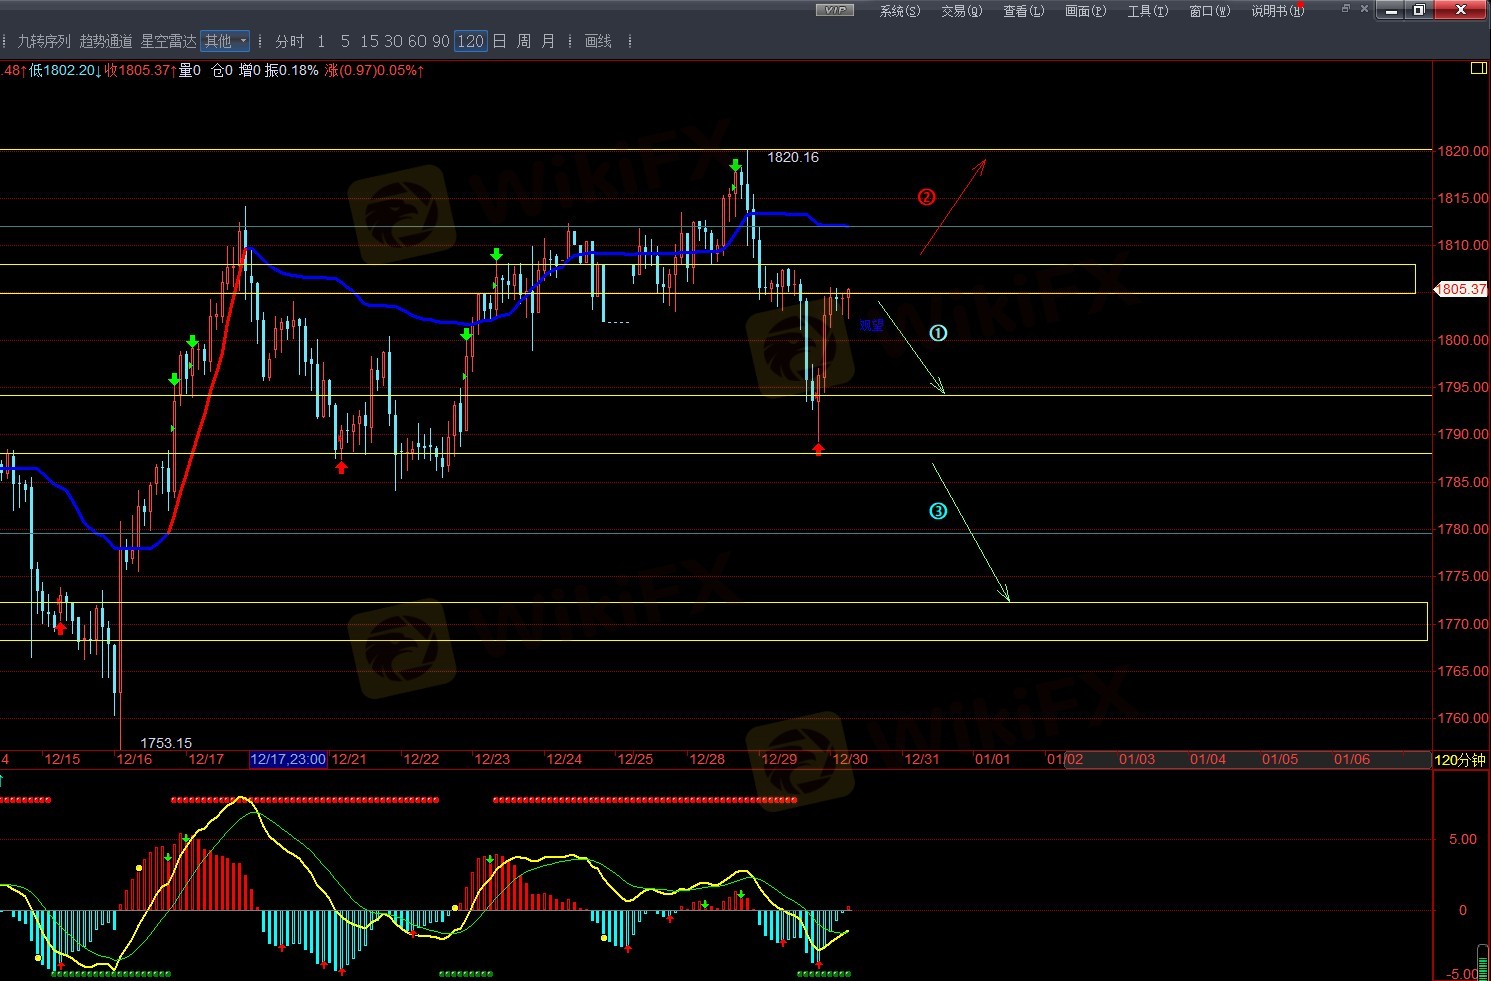Click the 1805.37 current price label
Image resolution: width=1491 pixels, height=981 pixels.
point(1461,289)
